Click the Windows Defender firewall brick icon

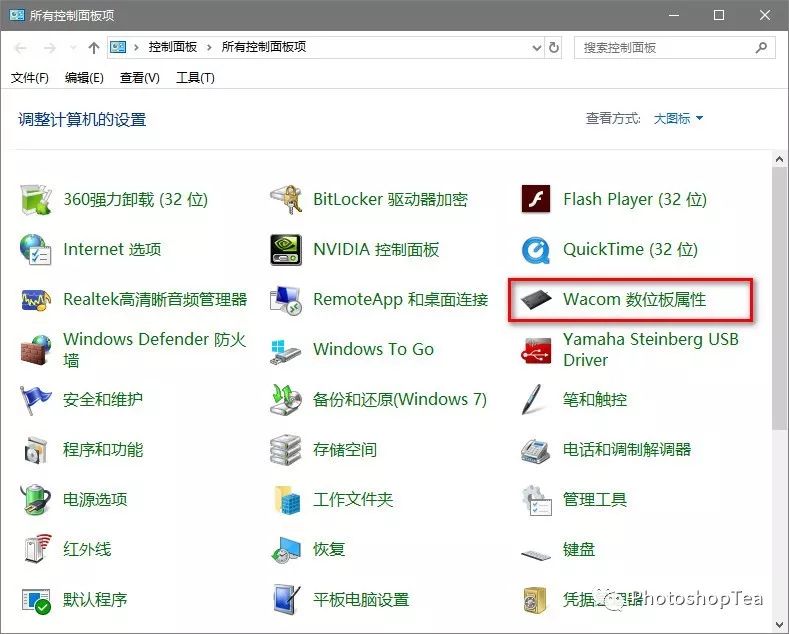(x=35, y=350)
